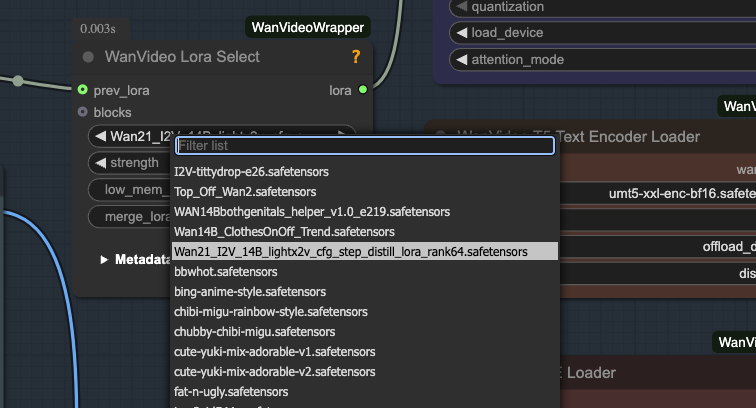756x408 pixels.
Task: Collapse WanVideo Lora Select via gray title dot
Action: coord(88,57)
